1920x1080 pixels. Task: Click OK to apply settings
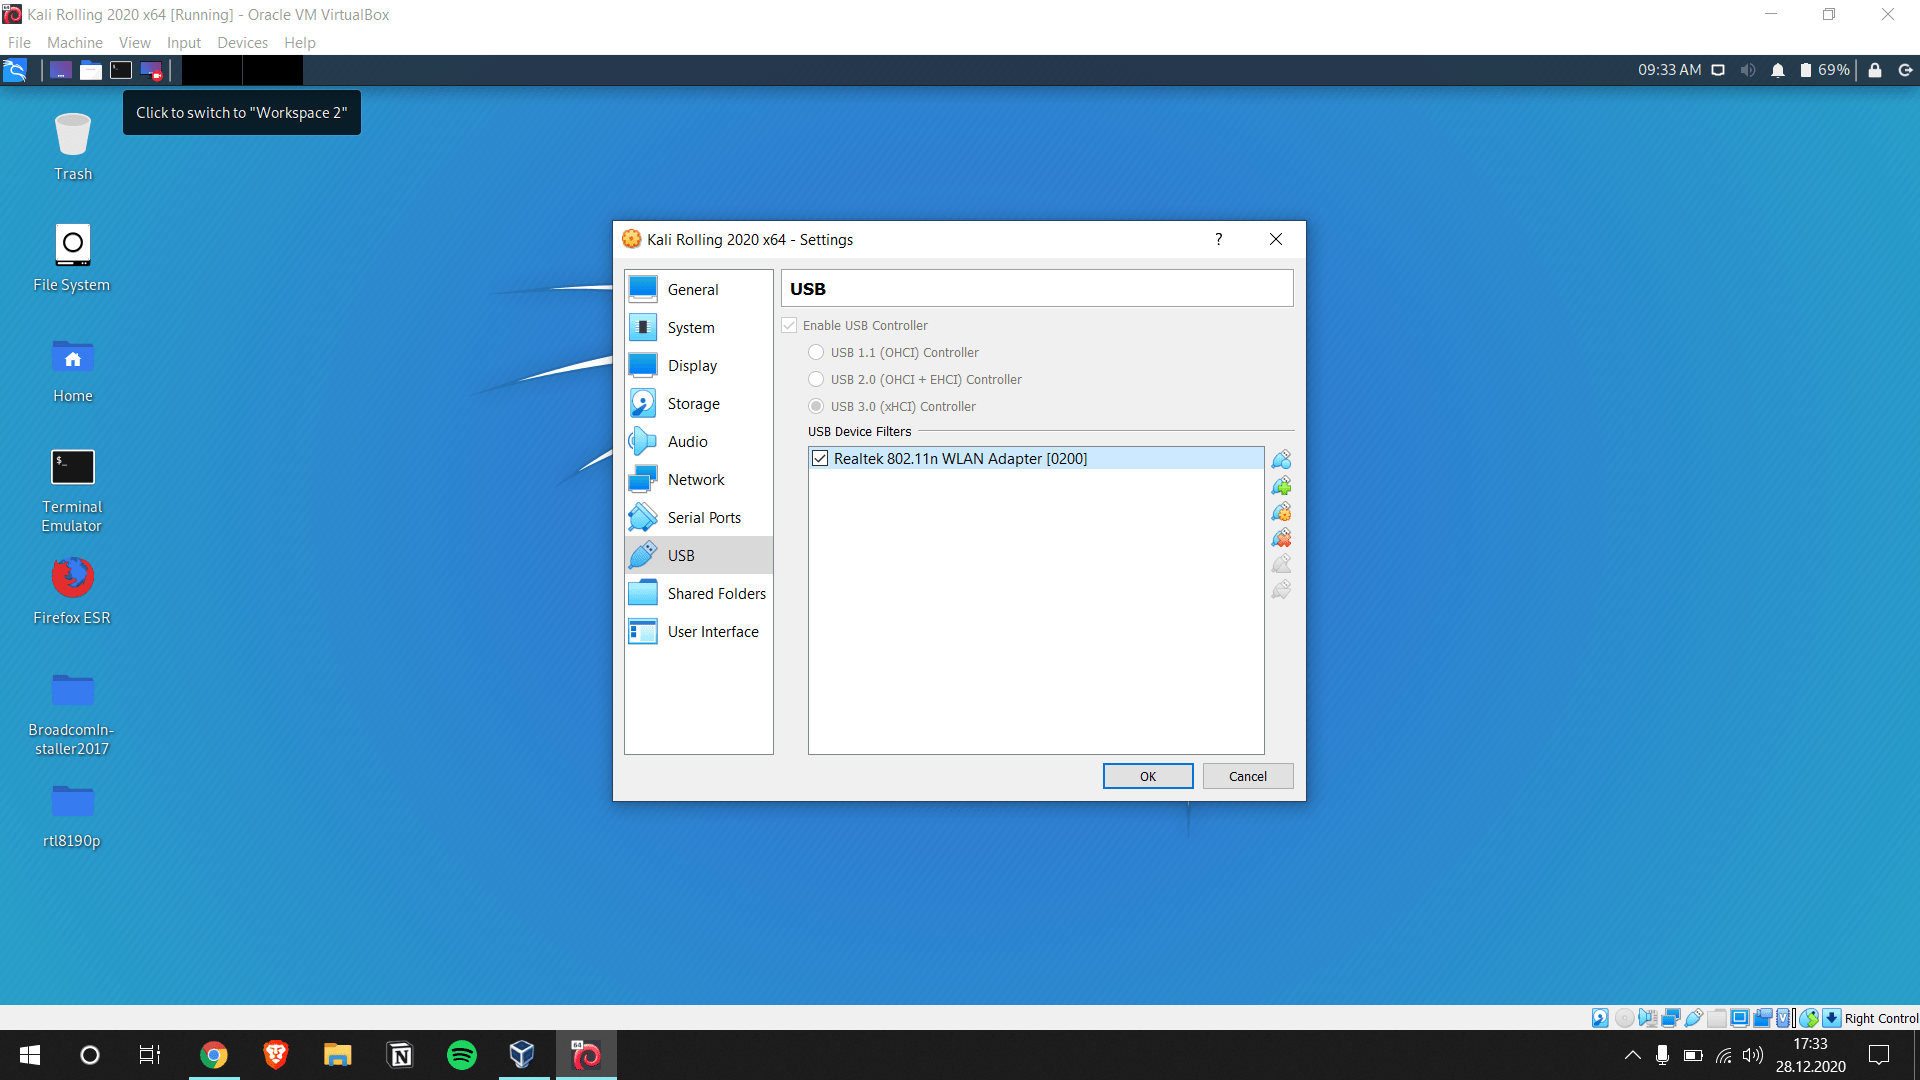pyautogui.click(x=1147, y=776)
